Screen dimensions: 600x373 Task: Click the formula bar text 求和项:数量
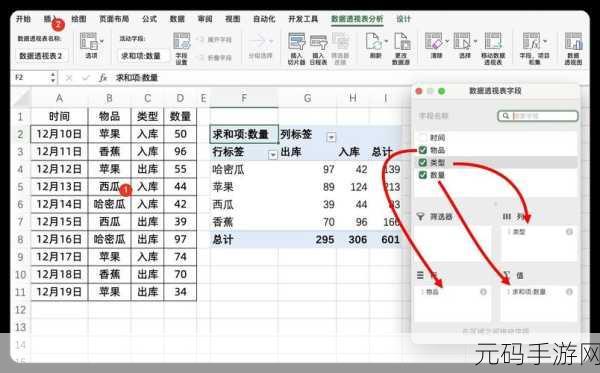(x=137, y=78)
